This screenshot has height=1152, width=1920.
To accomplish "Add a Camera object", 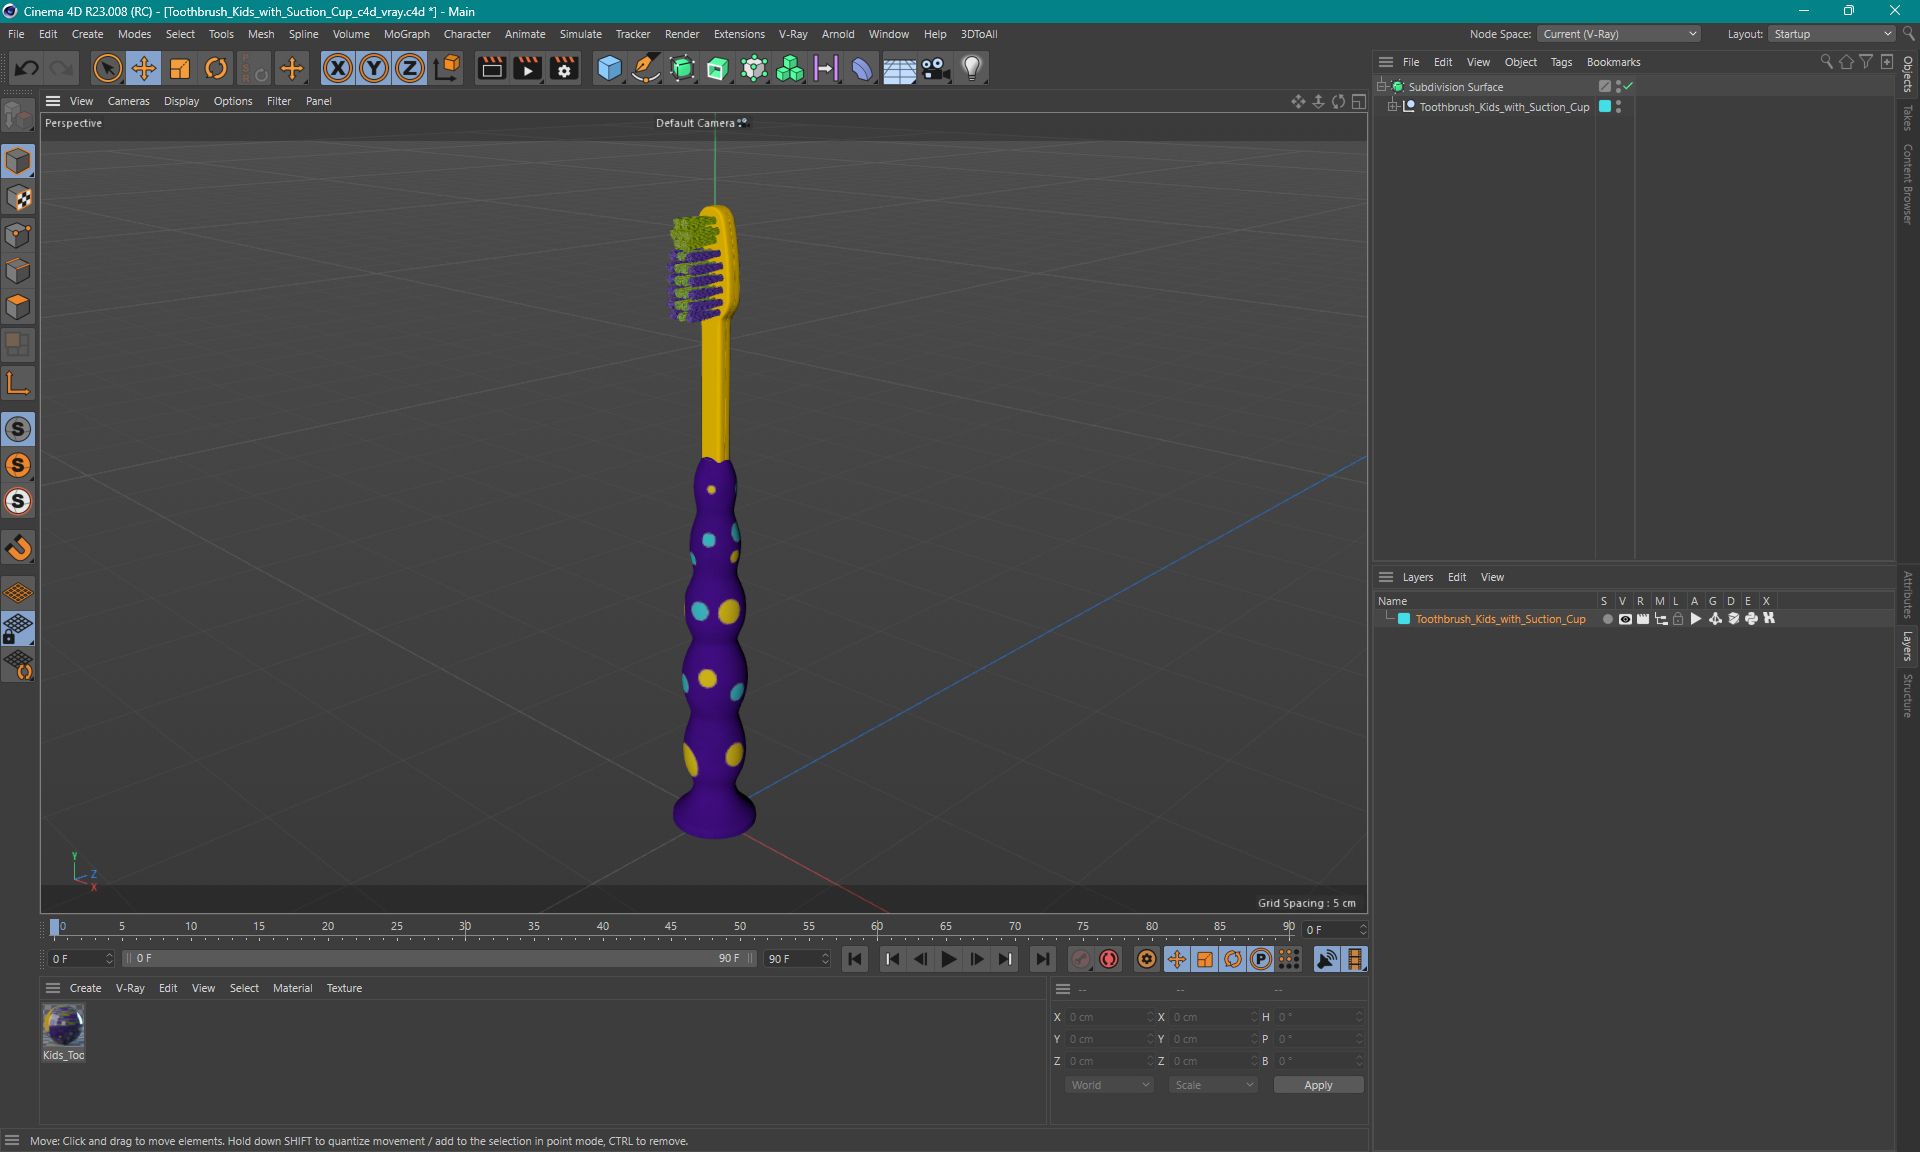I will coord(935,68).
